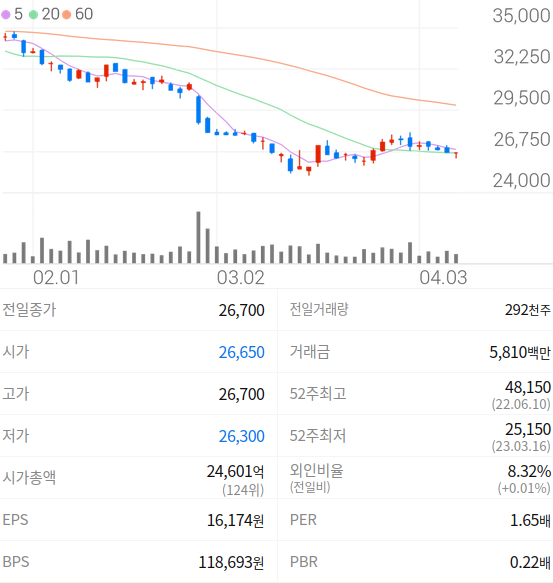This screenshot has width=553, height=583.
Task: Click the 02.01 date axis label
Action: 56,278
